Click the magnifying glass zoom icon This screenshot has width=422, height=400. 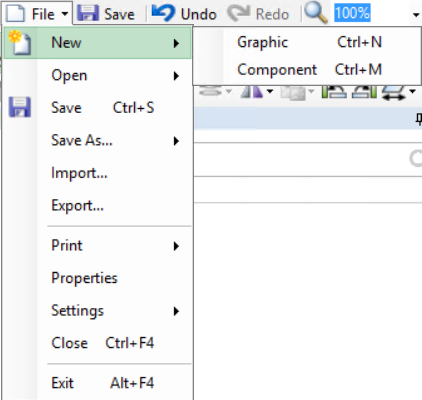pos(316,13)
